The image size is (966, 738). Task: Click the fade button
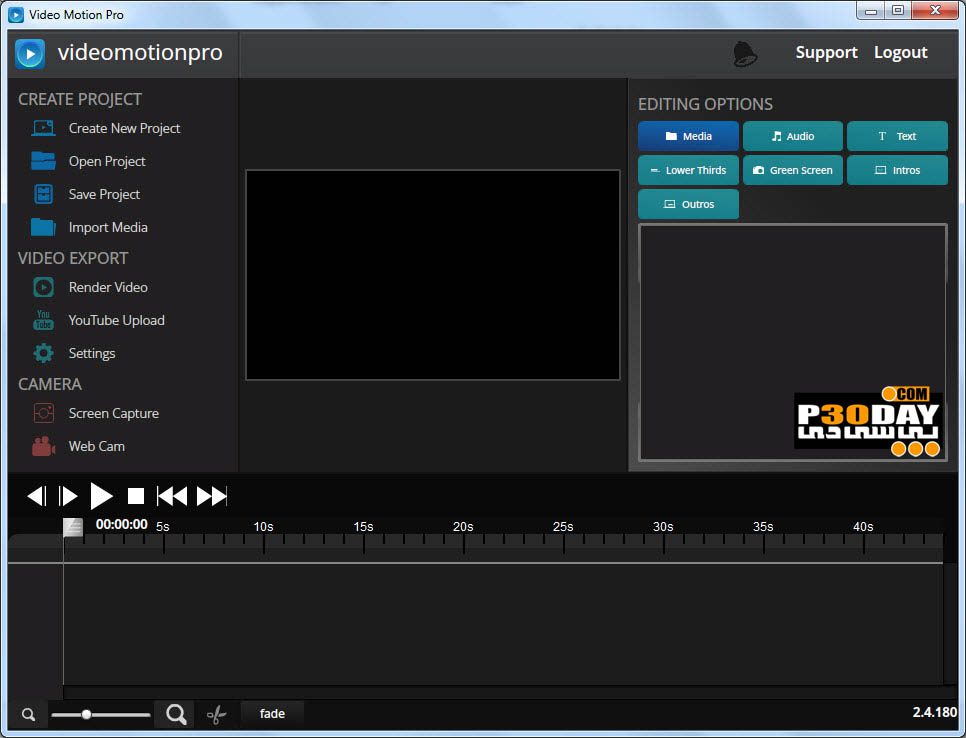pyautogui.click(x=272, y=713)
